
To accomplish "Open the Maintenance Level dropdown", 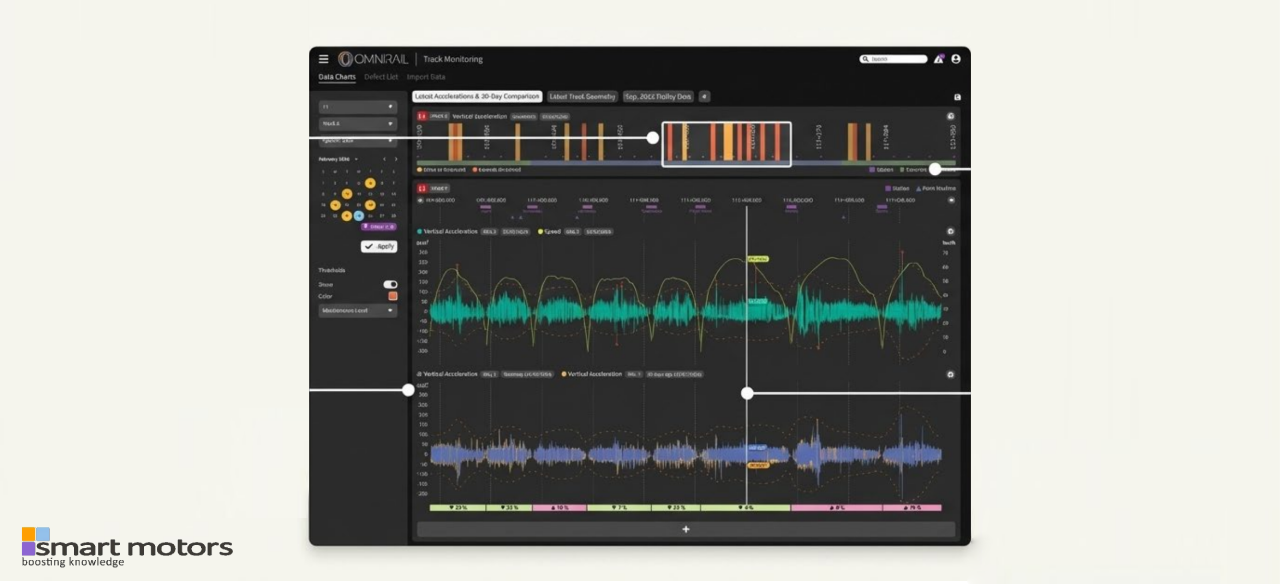I will pos(357,311).
